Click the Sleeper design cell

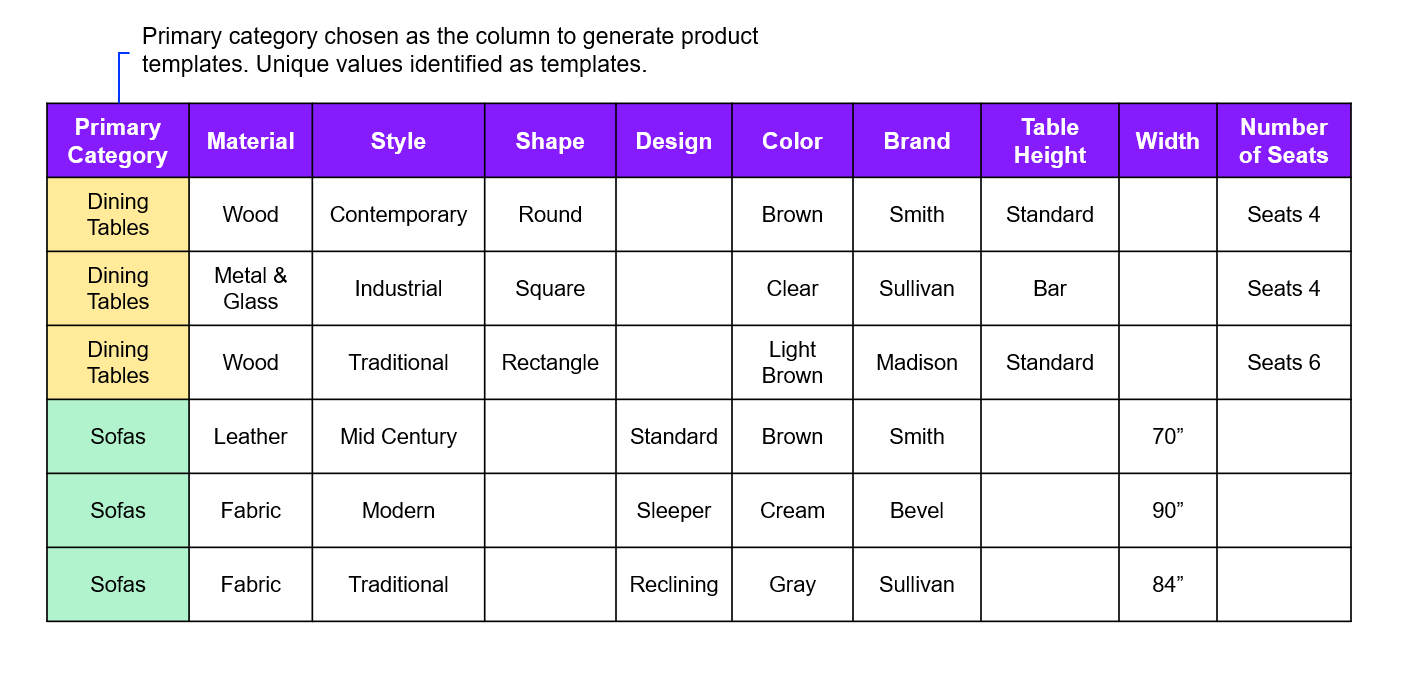(x=674, y=510)
